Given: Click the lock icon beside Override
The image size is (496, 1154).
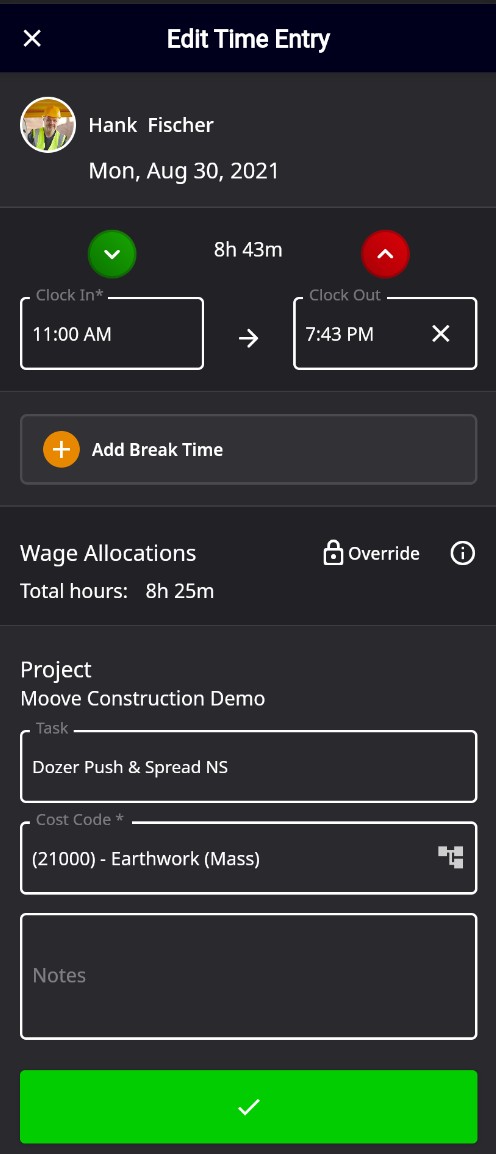Looking at the screenshot, I should 333,553.
